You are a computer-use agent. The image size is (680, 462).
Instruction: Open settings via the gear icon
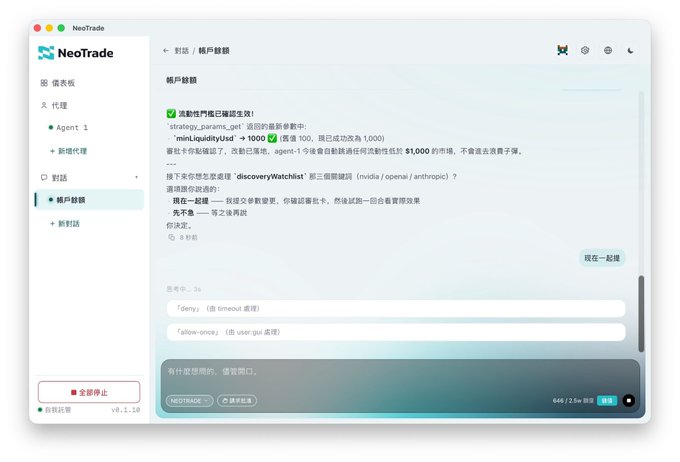pyautogui.click(x=585, y=50)
